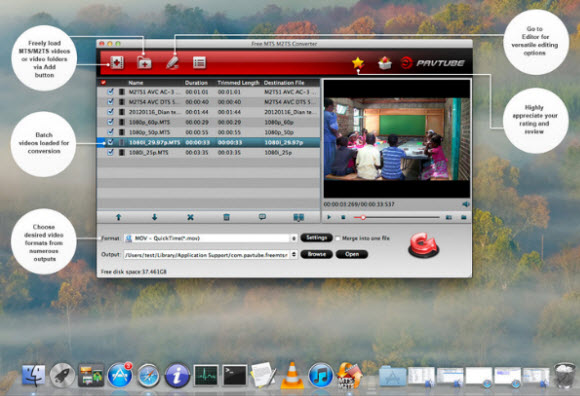This screenshot has height=396, width=580.
Task: Click the video preview area
Action: (x=397, y=139)
